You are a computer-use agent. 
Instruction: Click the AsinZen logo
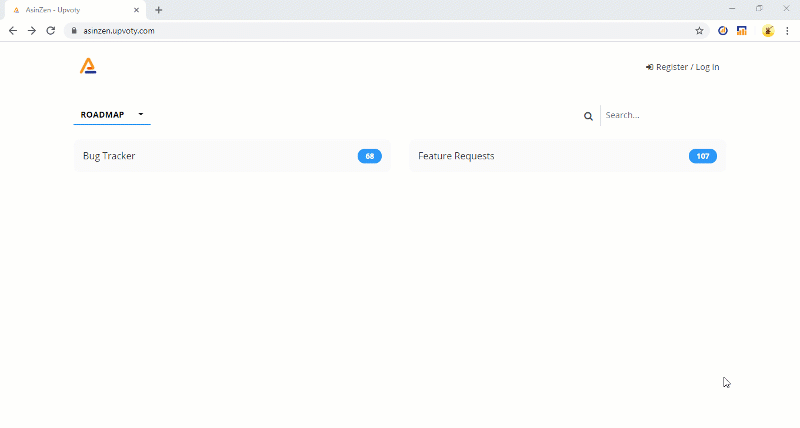(88, 66)
